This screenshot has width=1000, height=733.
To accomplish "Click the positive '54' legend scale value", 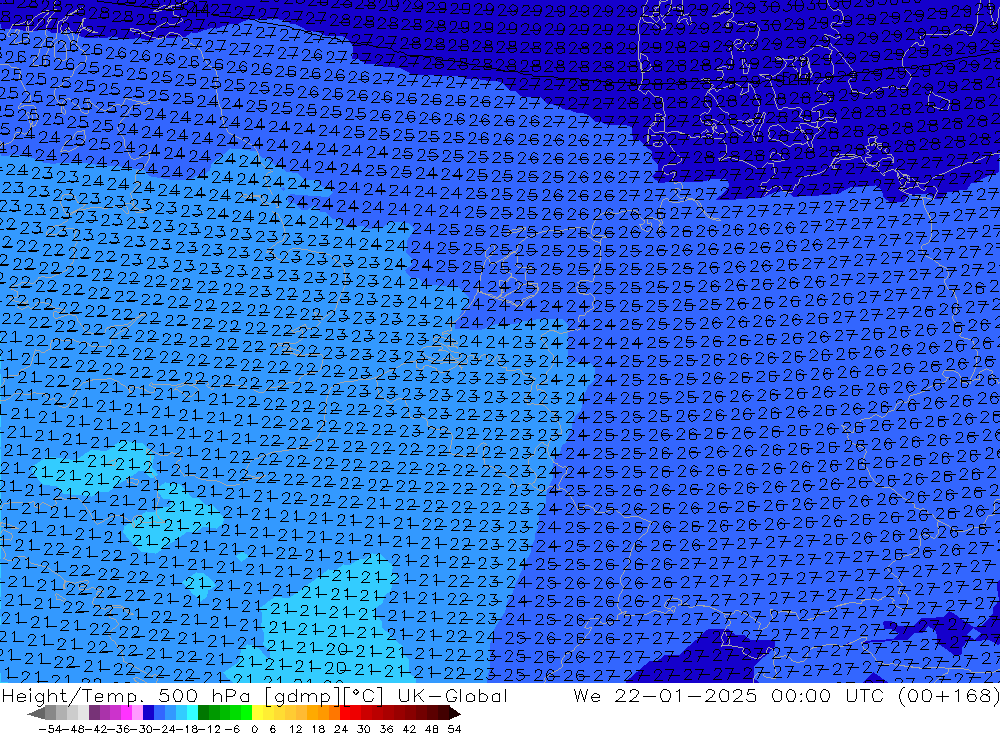I will pos(454,729).
